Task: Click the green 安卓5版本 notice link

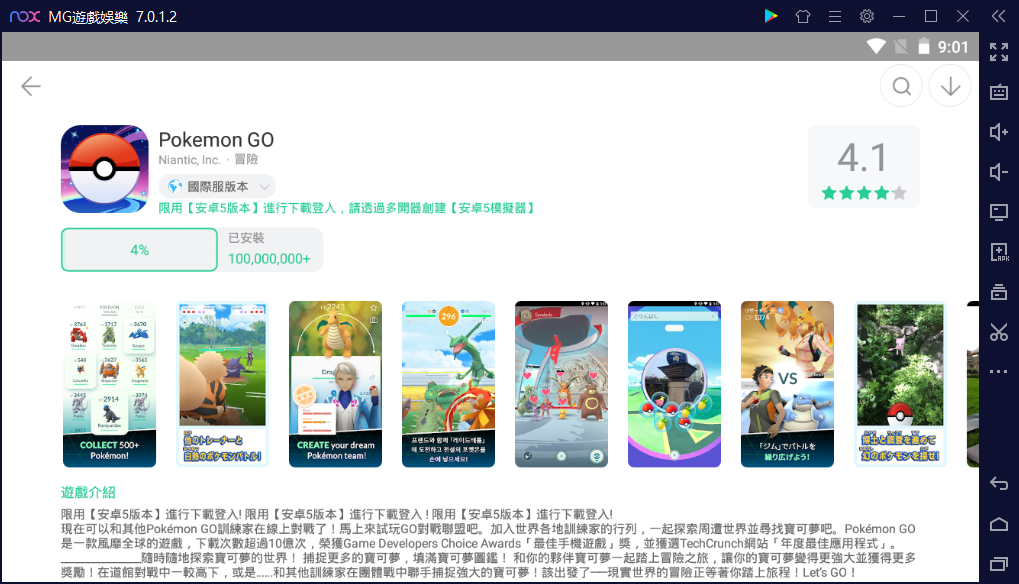Action: coord(348,209)
